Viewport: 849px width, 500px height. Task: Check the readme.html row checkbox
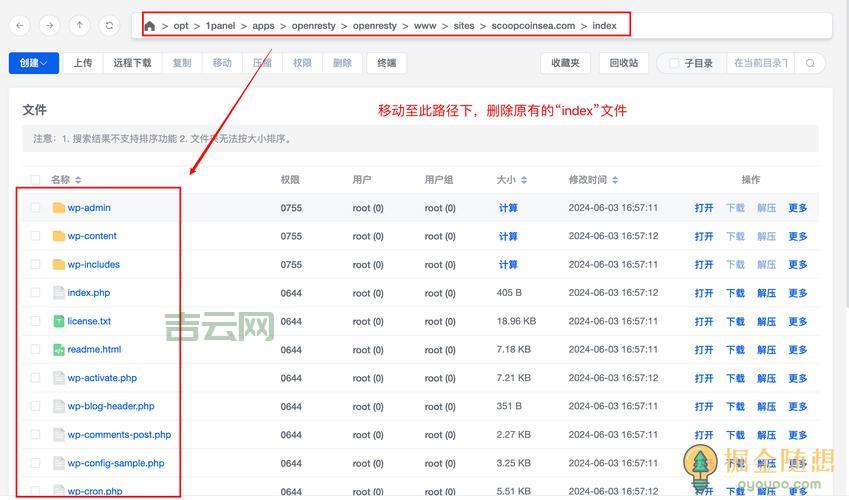(x=35, y=349)
